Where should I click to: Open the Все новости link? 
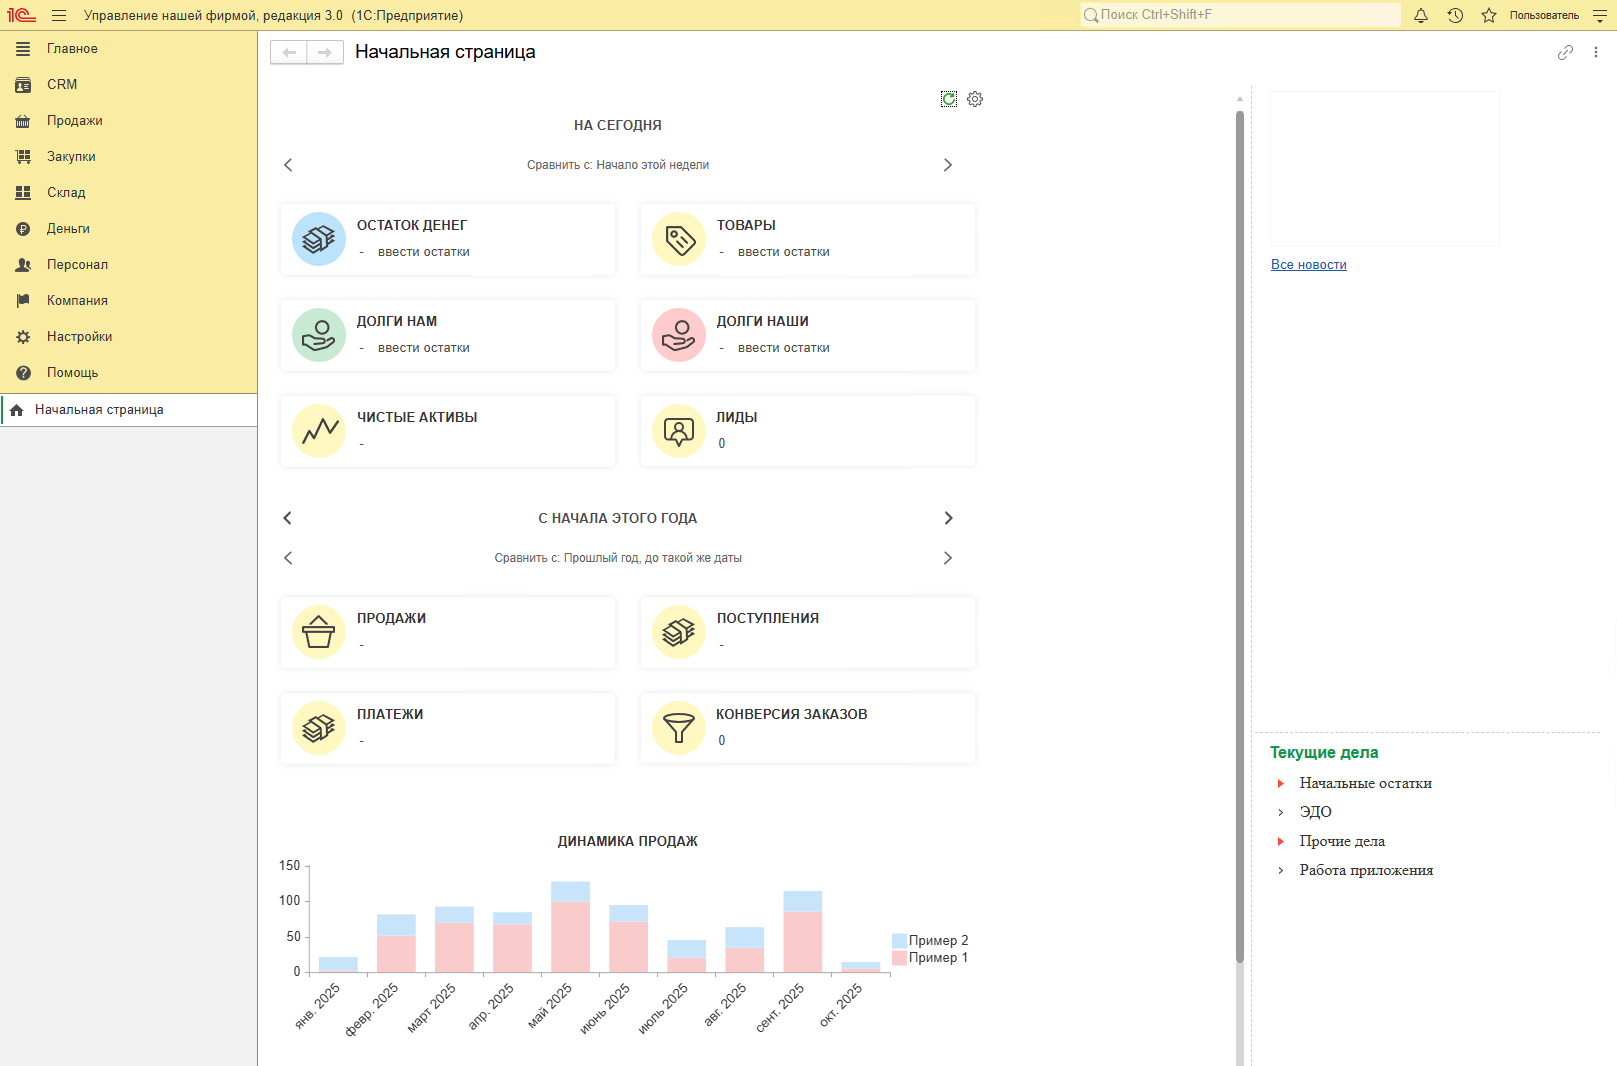(1308, 265)
